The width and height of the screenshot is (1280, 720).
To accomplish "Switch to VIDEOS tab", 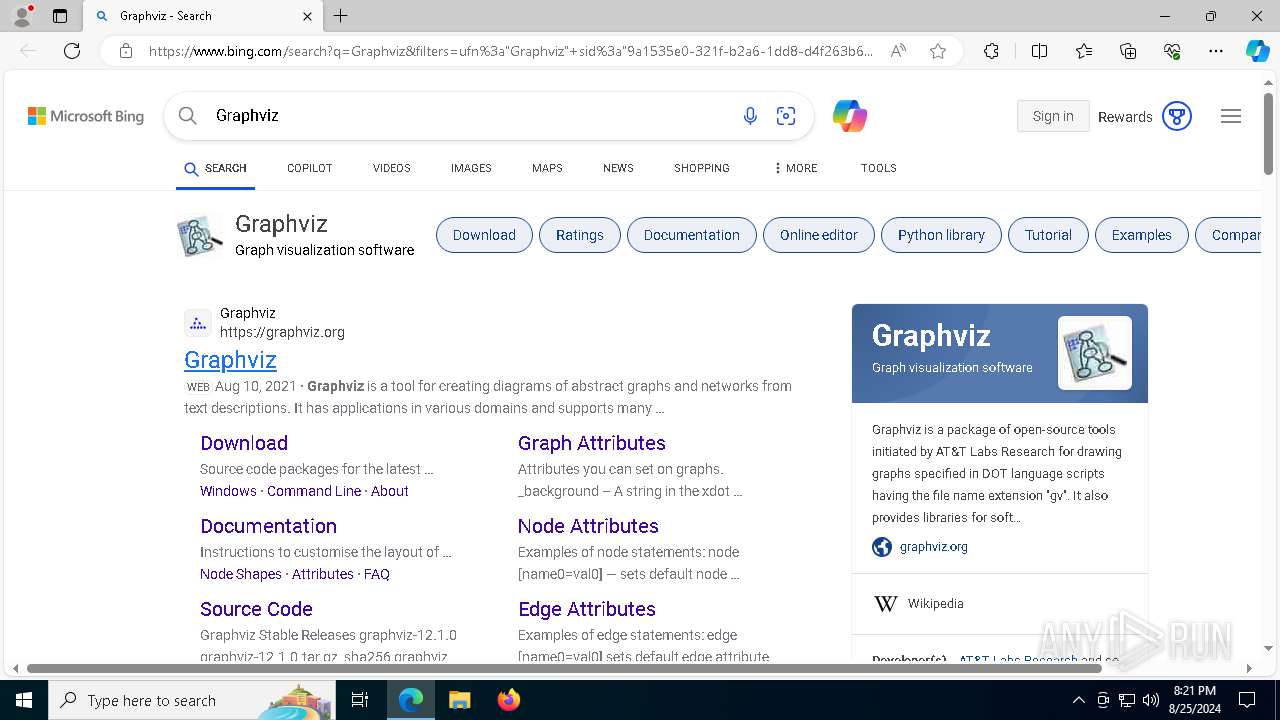I will [x=392, y=168].
